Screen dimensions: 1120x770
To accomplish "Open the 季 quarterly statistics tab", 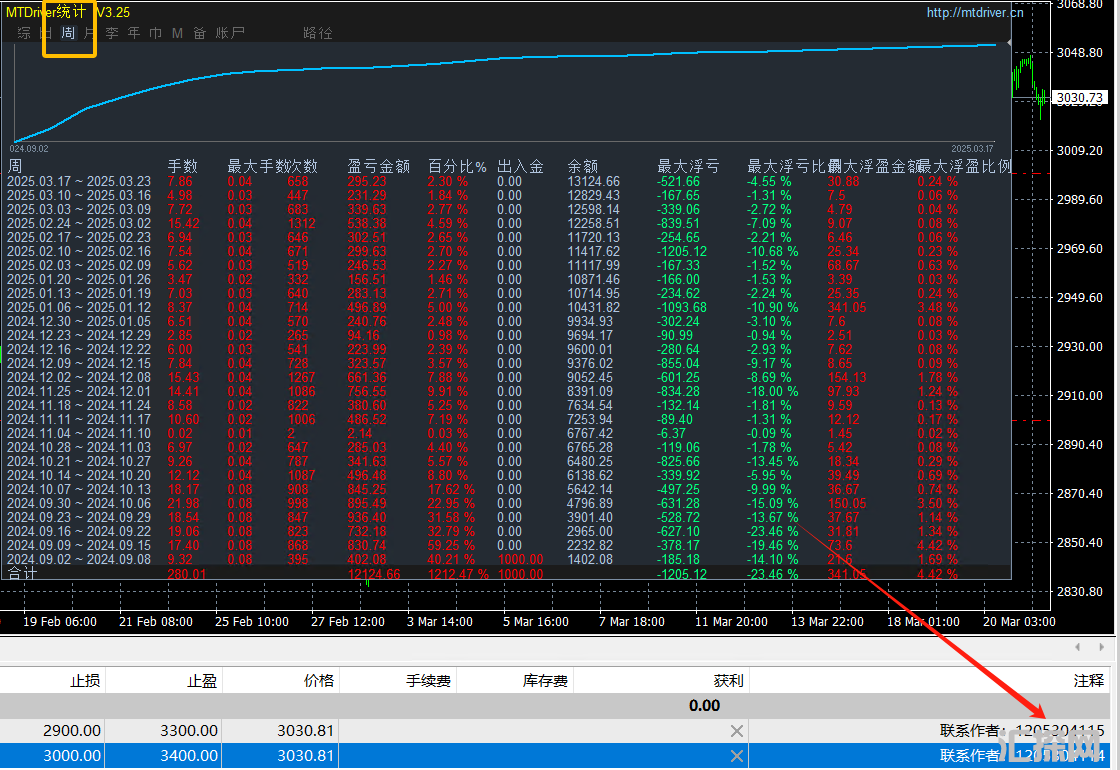I will click(112, 33).
